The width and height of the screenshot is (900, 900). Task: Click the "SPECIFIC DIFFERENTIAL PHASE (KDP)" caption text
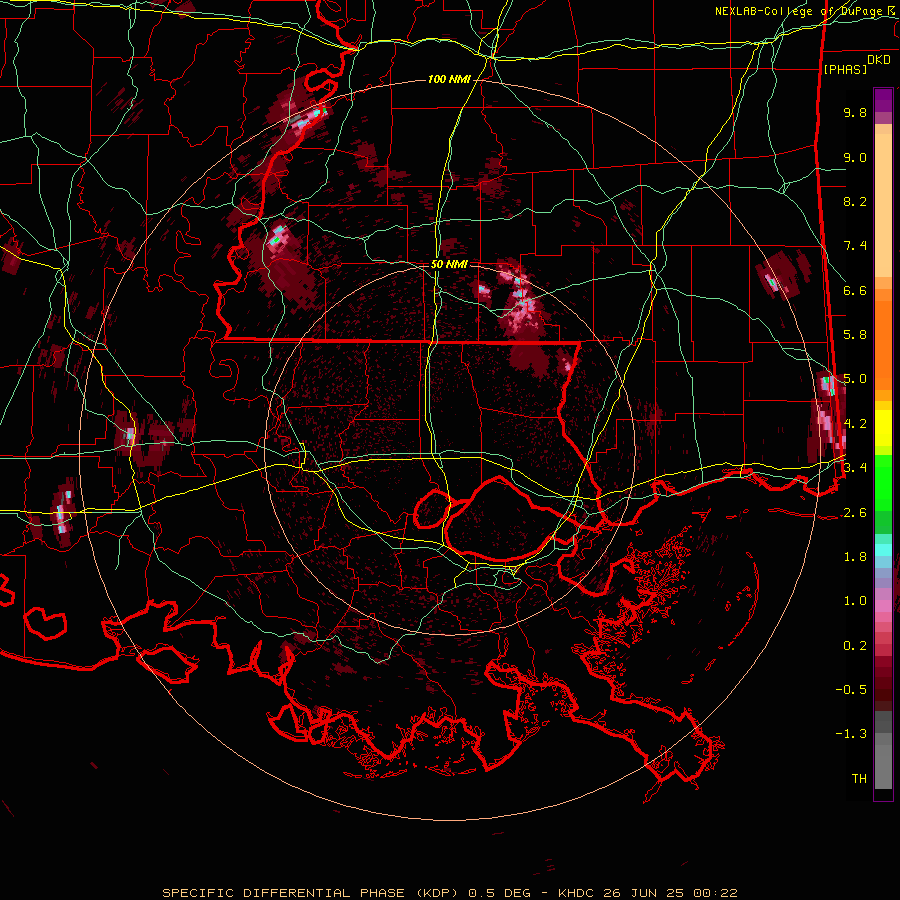coord(311,893)
